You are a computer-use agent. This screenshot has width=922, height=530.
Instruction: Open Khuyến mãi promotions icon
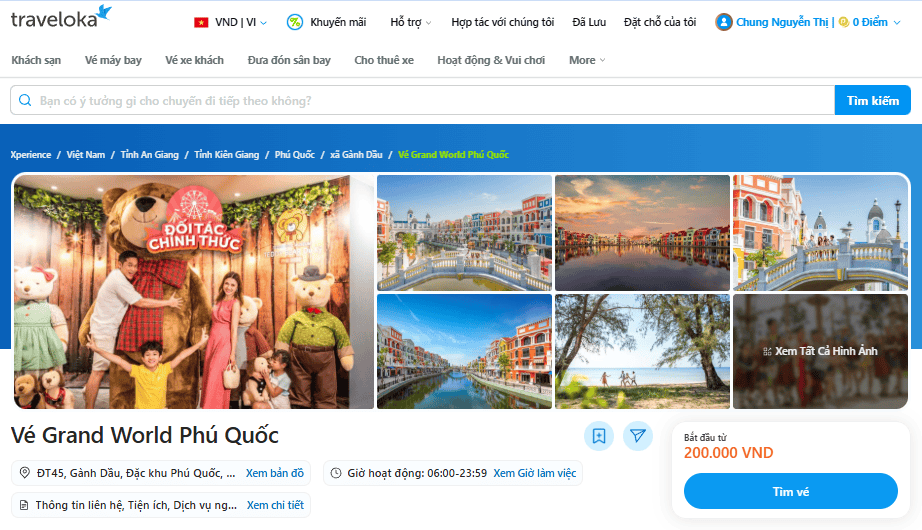(x=295, y=22)
